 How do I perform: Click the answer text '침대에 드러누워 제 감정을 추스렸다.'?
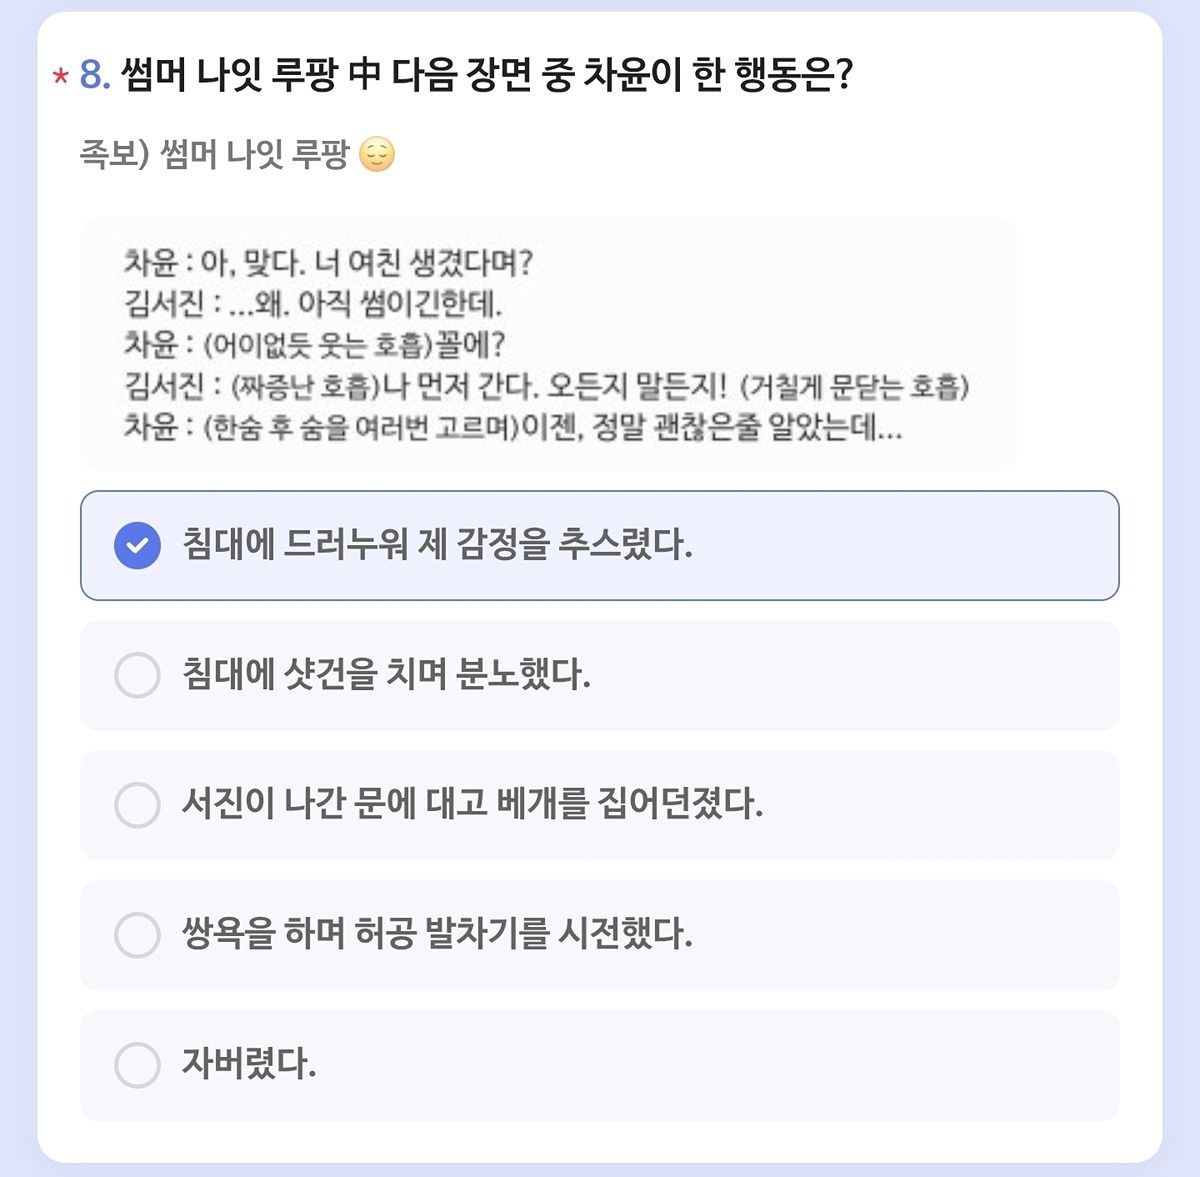[x=437, y=545]
